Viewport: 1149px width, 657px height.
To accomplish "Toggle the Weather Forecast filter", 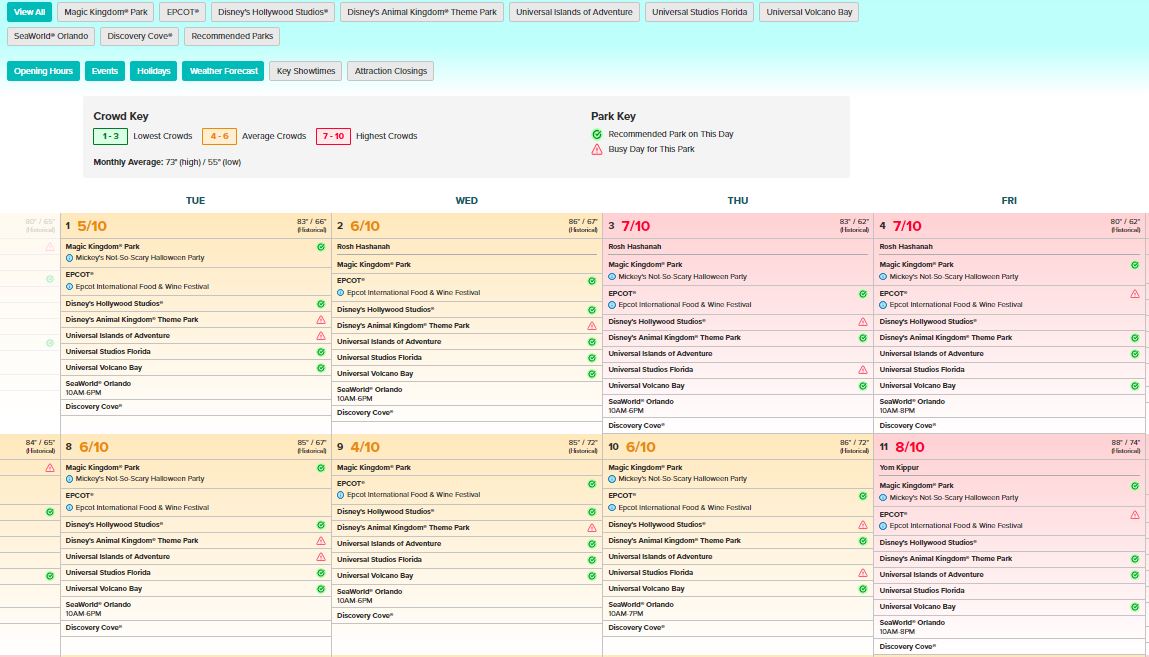I will pos(223,71).
